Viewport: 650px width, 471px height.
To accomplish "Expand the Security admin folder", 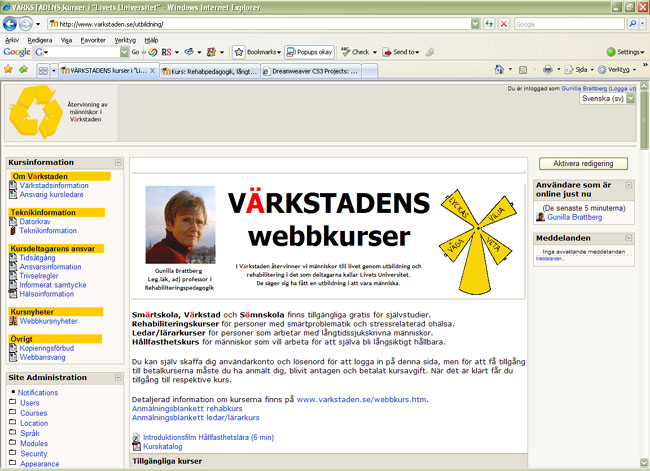I will pyautogui.click(x=13, y=453).
